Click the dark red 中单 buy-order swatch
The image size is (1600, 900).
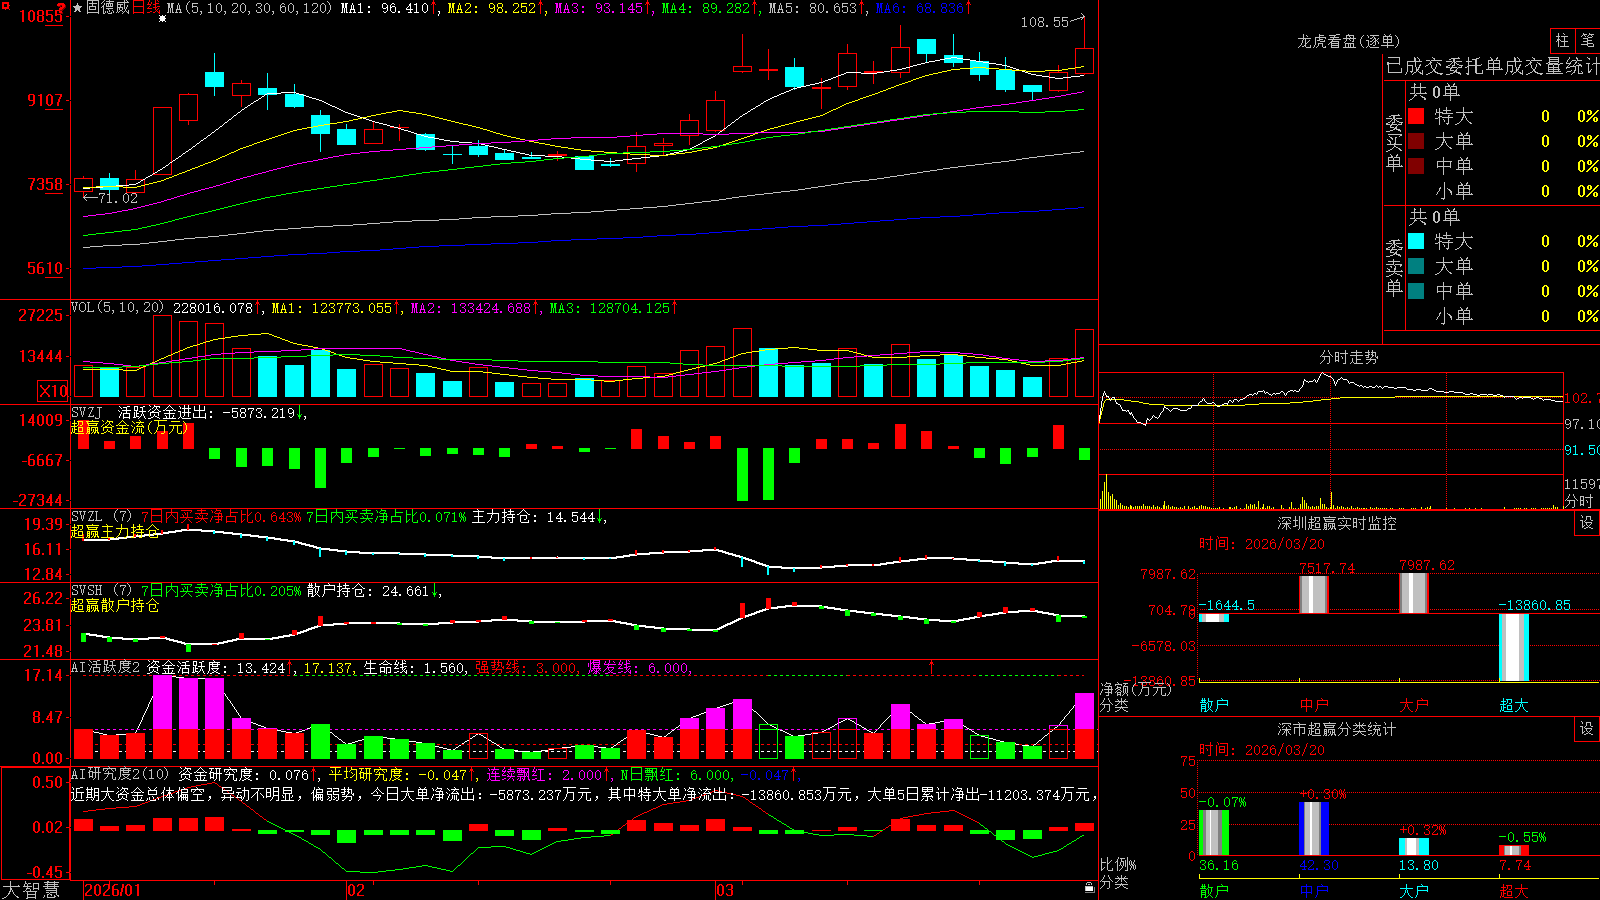coord(1416,166)
